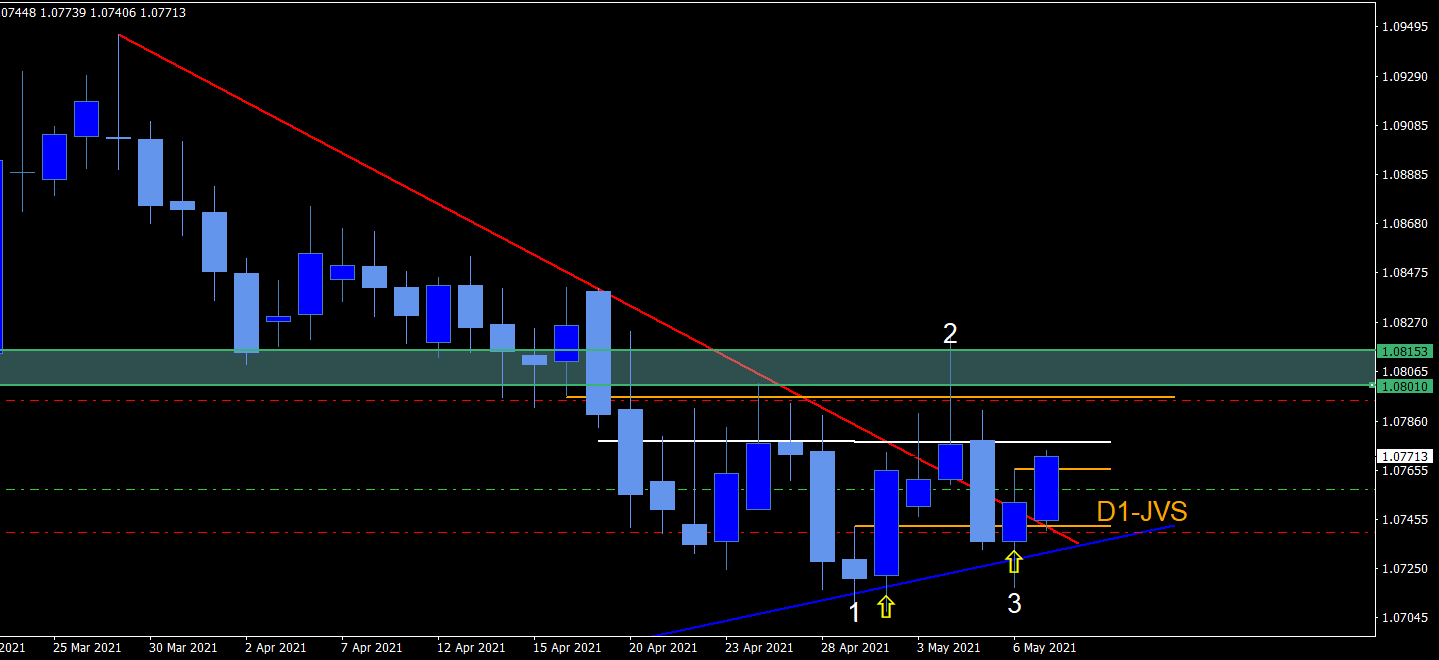This screenshot has width=1439, height=660.
Task: Select the green 1.08153 price level tag
Action: click(x=1405, y=351)
